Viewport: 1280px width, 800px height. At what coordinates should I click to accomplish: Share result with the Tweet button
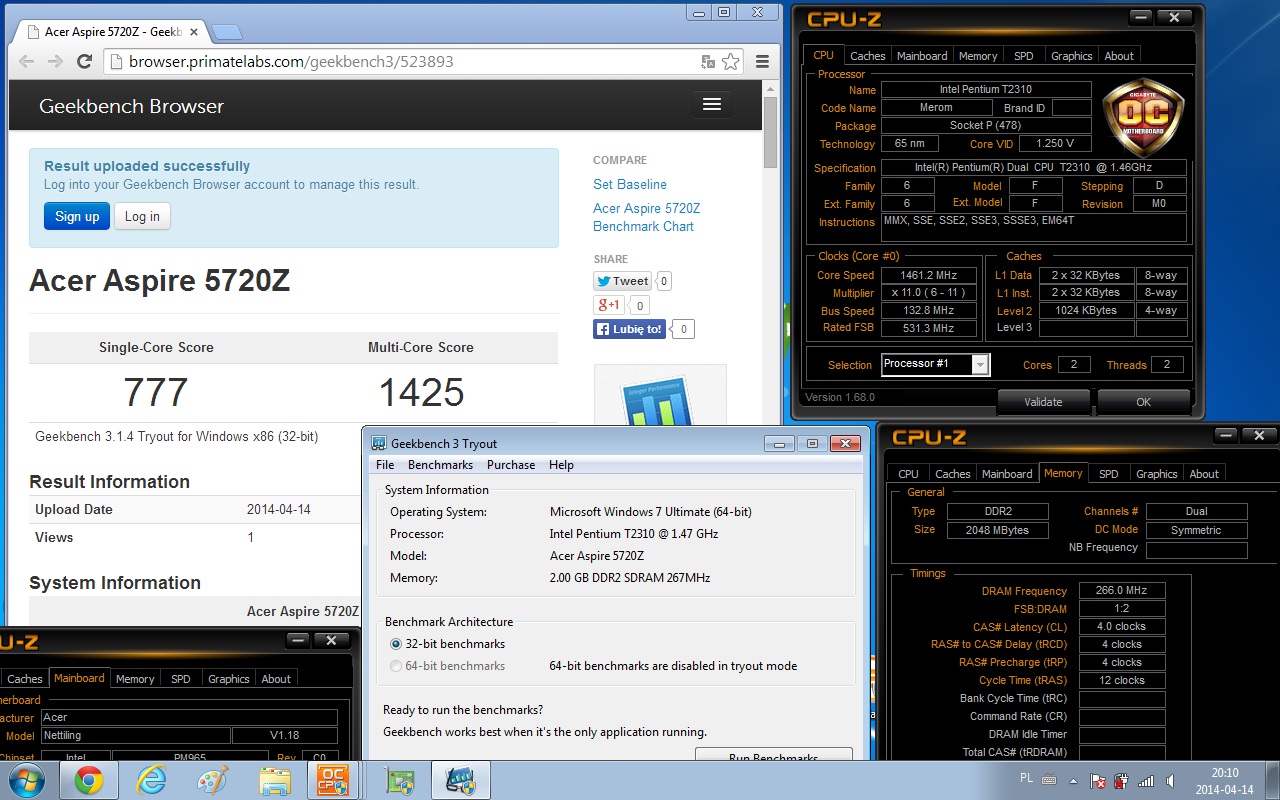click(622, 281)
